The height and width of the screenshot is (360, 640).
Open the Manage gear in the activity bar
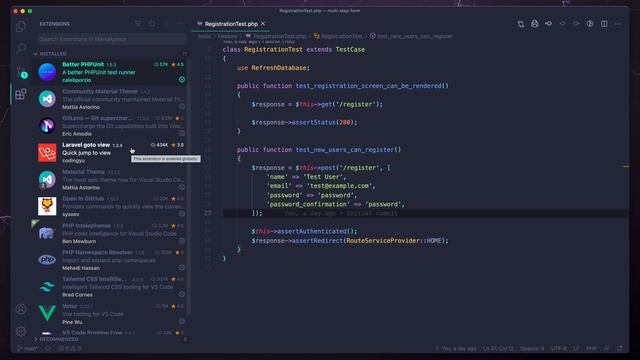tap(21, 331)
